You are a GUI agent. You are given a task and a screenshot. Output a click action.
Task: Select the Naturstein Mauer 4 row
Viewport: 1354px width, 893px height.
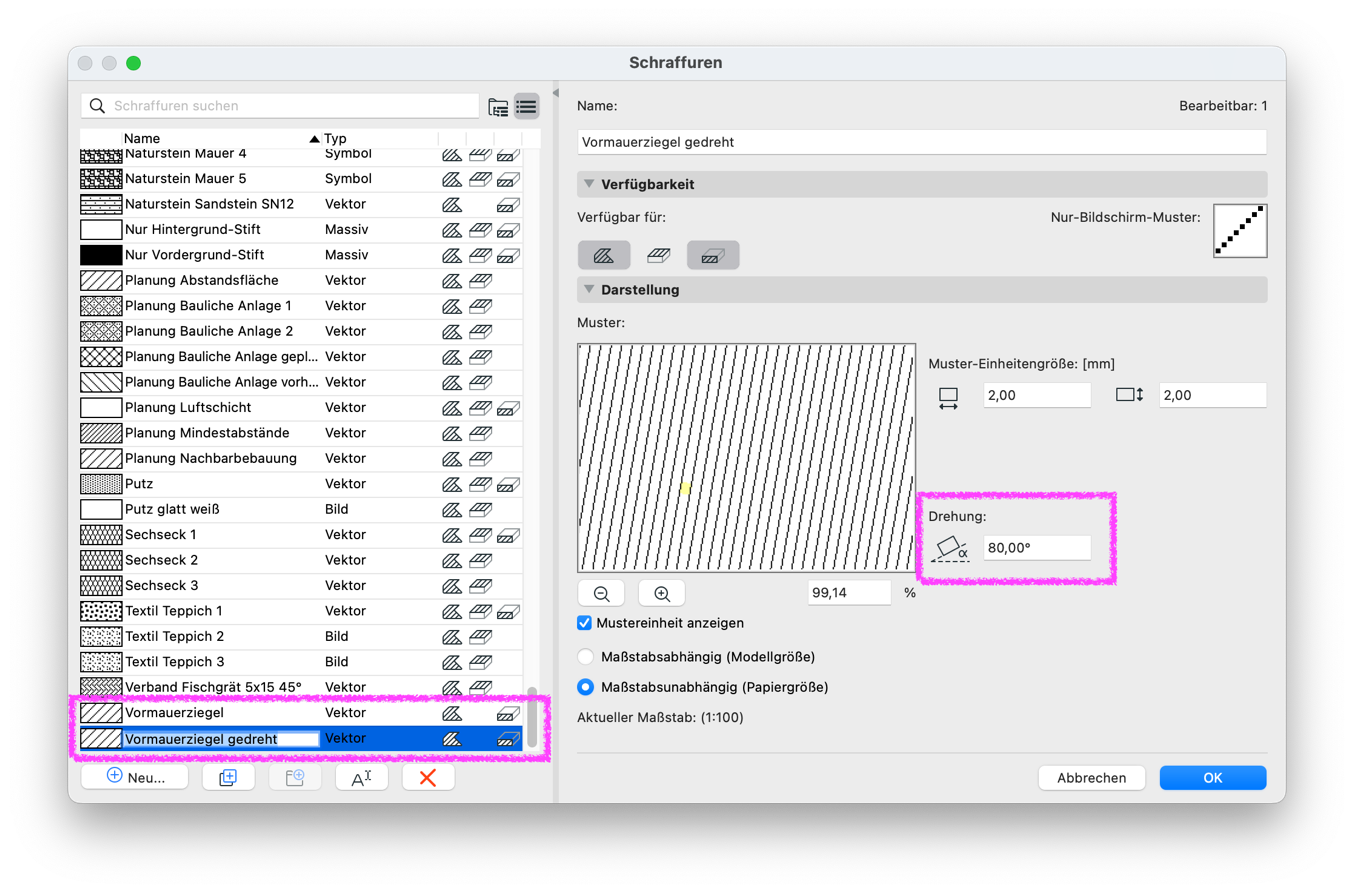click(301, 155)
